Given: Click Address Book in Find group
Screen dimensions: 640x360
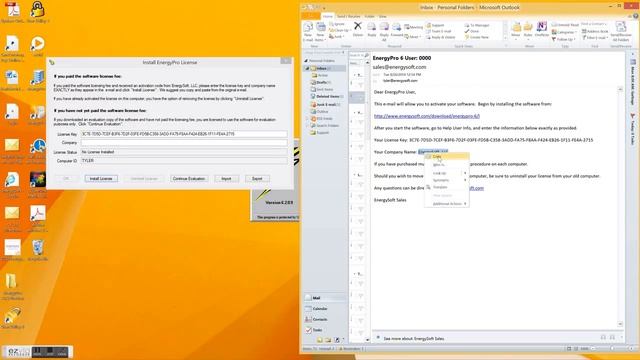Looking at the screenshot, I should click(x=595, y=31).
